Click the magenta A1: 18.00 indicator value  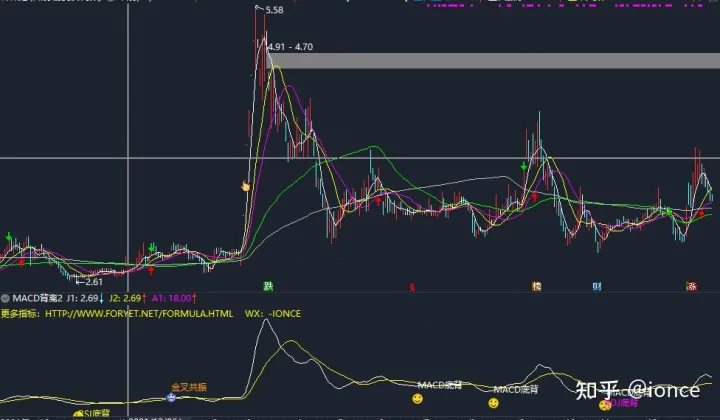[173, 298]
